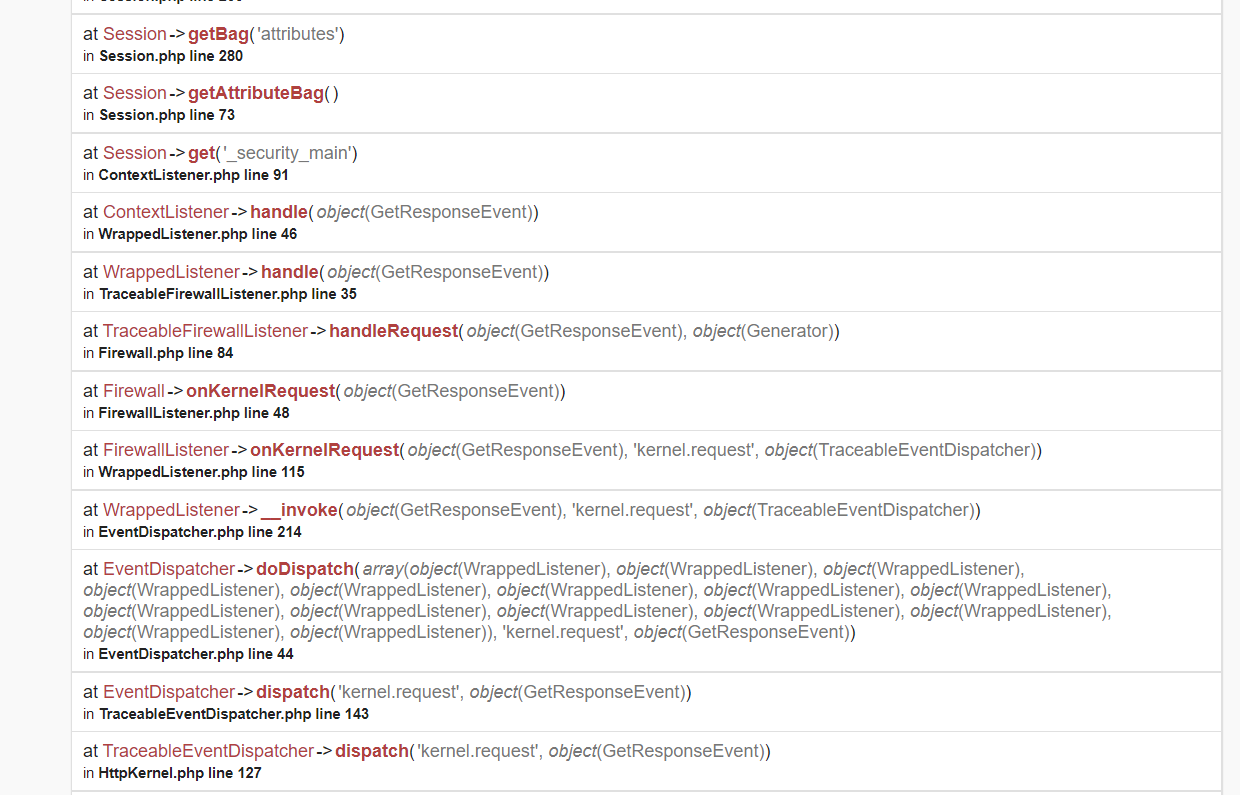The width and height of the screenshot is (1240, 795).
Task: Open HttpKernel.php line 127 reference
Action: pyautogui.click(x=180, y=773)
